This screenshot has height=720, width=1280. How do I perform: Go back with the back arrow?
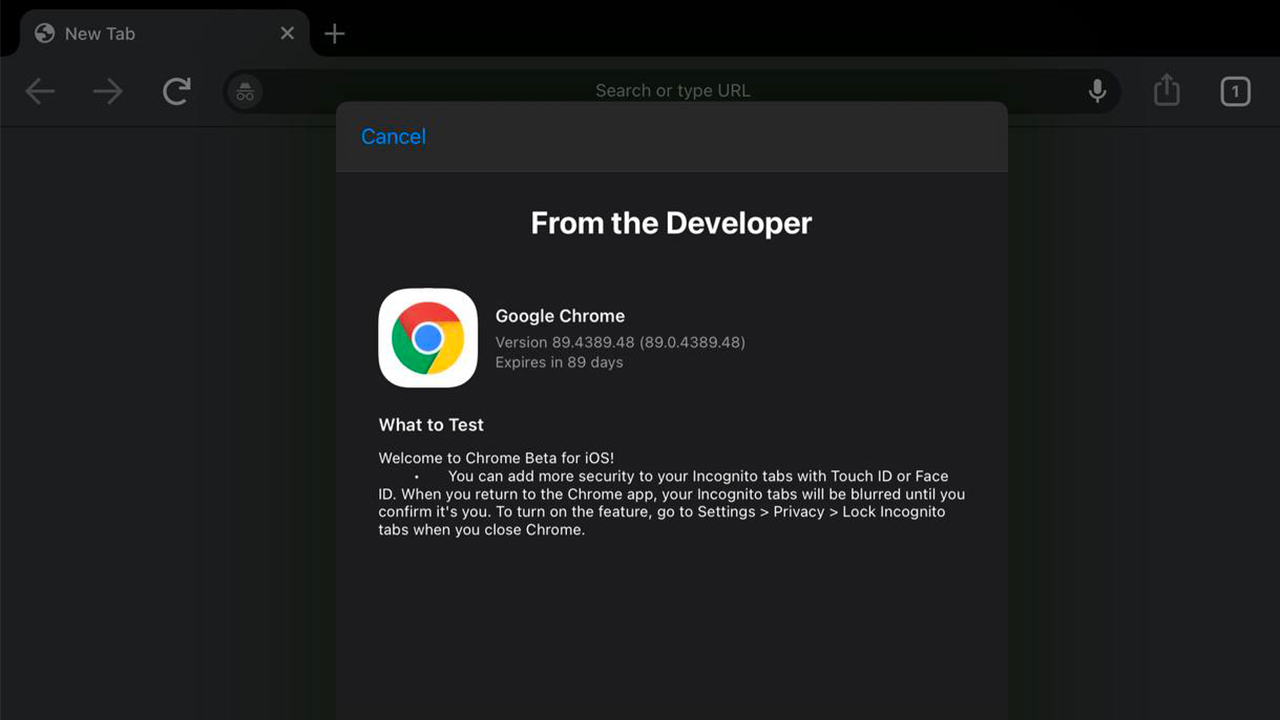pyautogui.click(x=40, y=92)
